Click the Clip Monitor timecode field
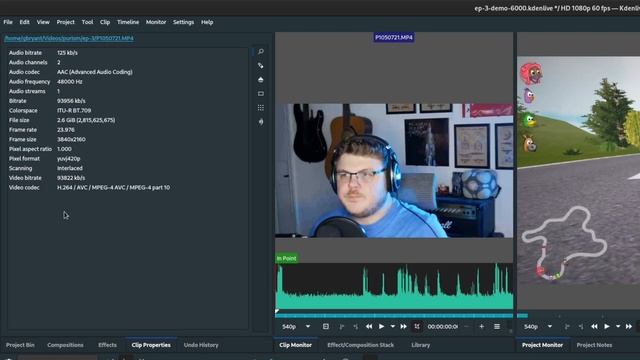 click(442, 327)
